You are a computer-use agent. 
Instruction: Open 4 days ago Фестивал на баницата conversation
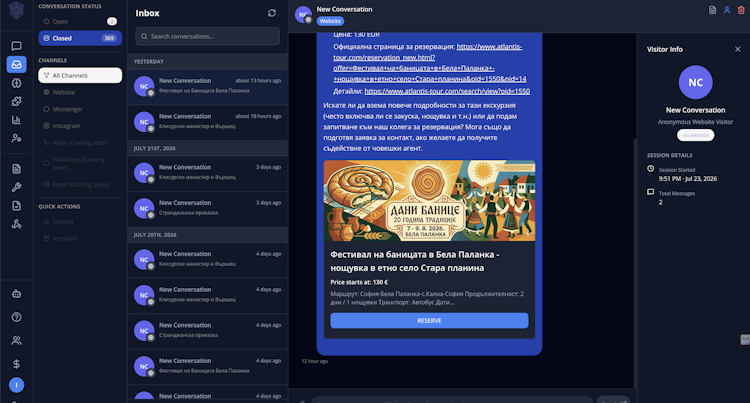click(x=208, y=366)
